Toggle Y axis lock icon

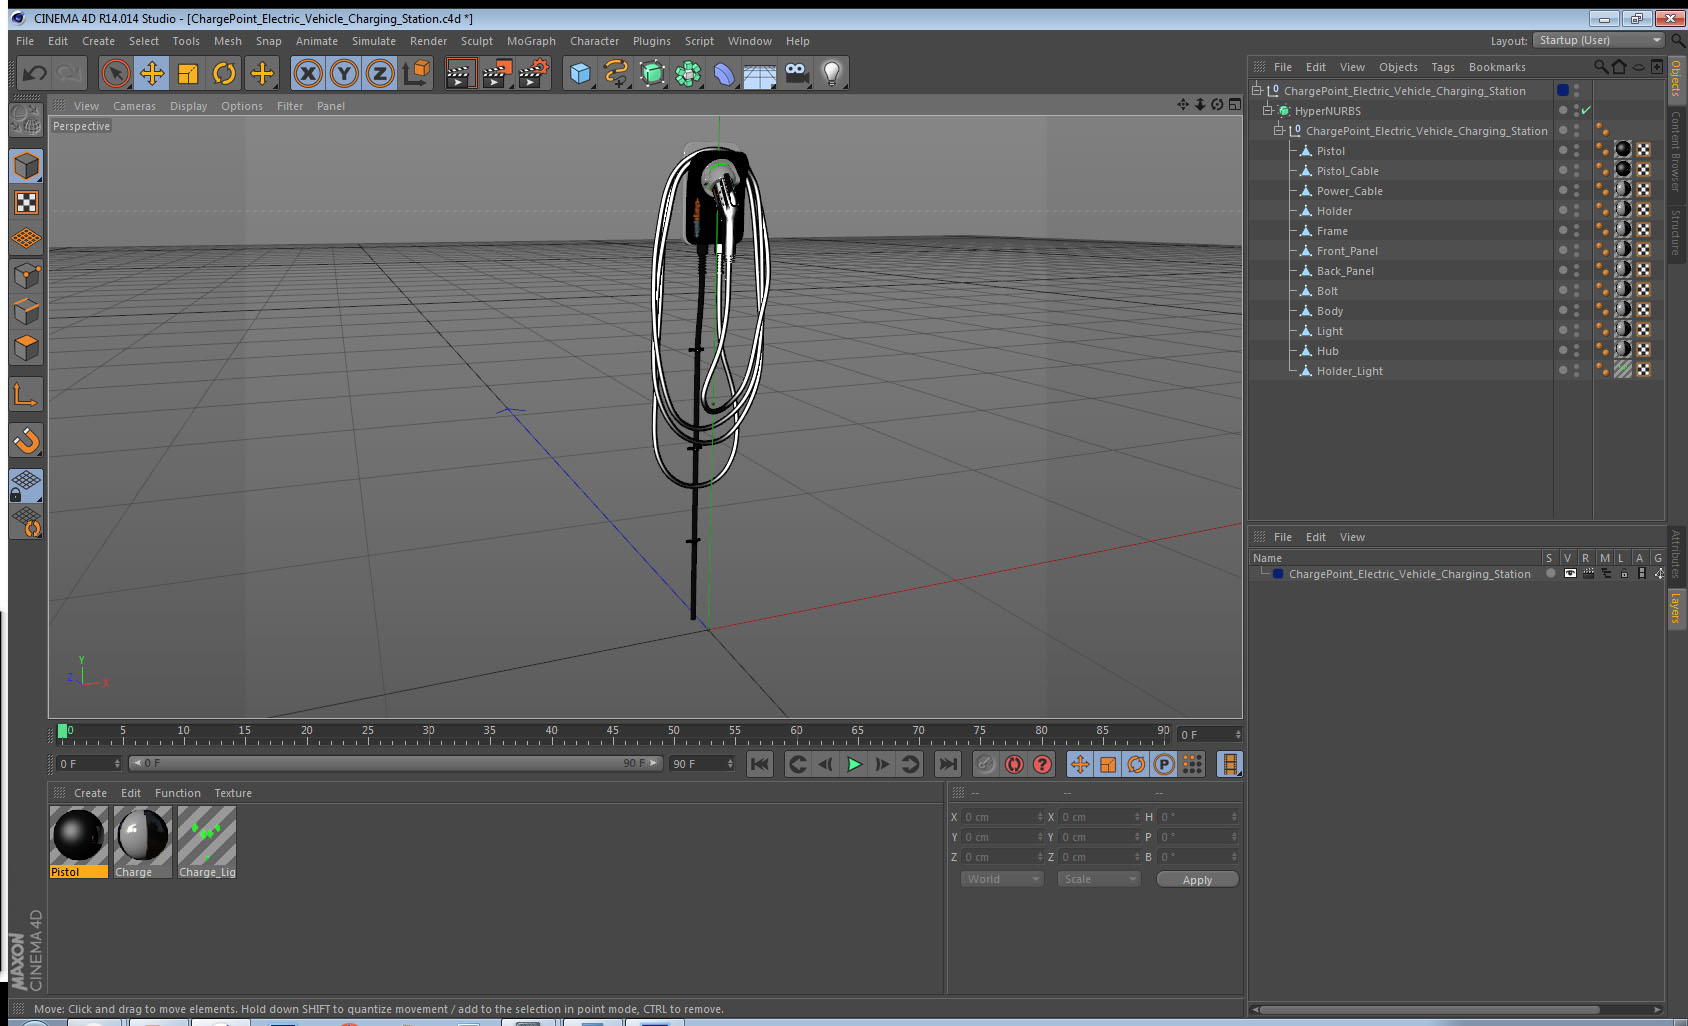(344, 73)
